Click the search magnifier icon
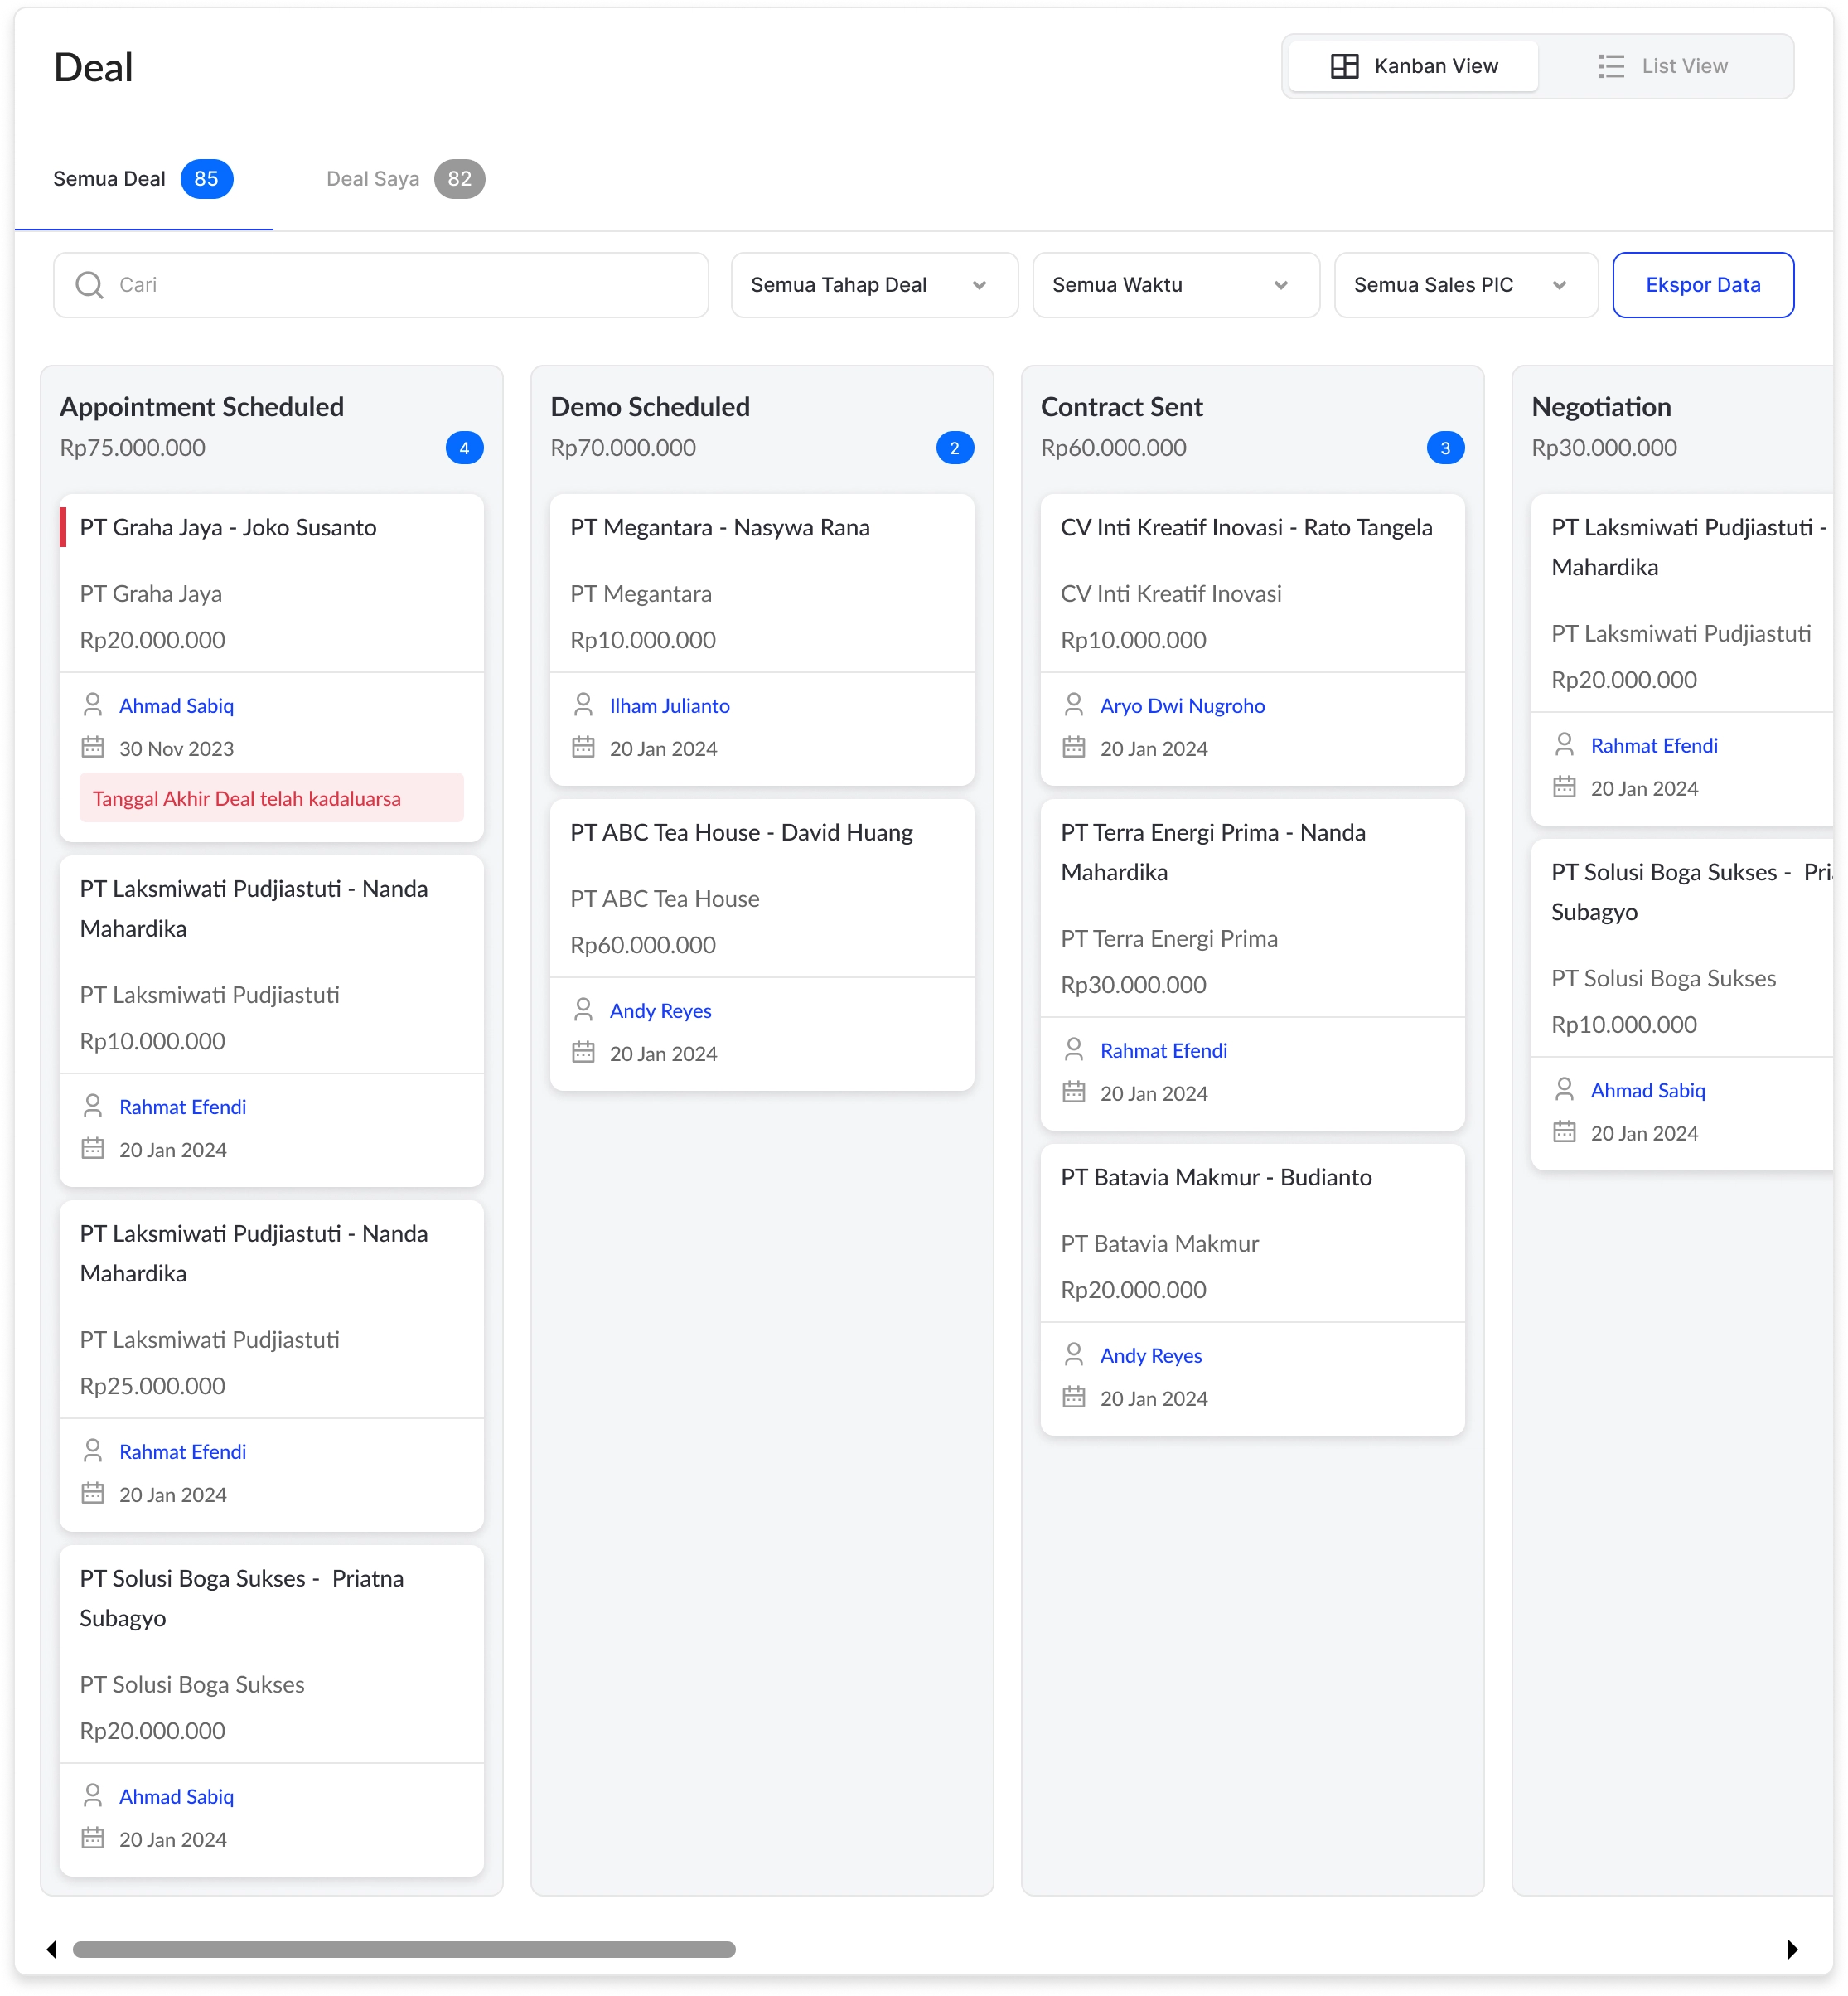Screen dimensions: 1848x1996 point(89,285)
